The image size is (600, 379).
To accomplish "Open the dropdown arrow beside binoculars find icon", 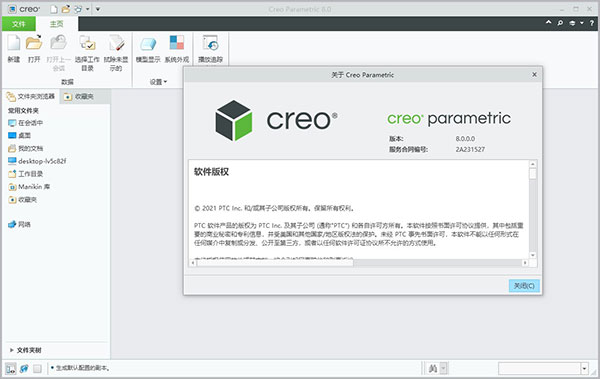I will [443, 369].
